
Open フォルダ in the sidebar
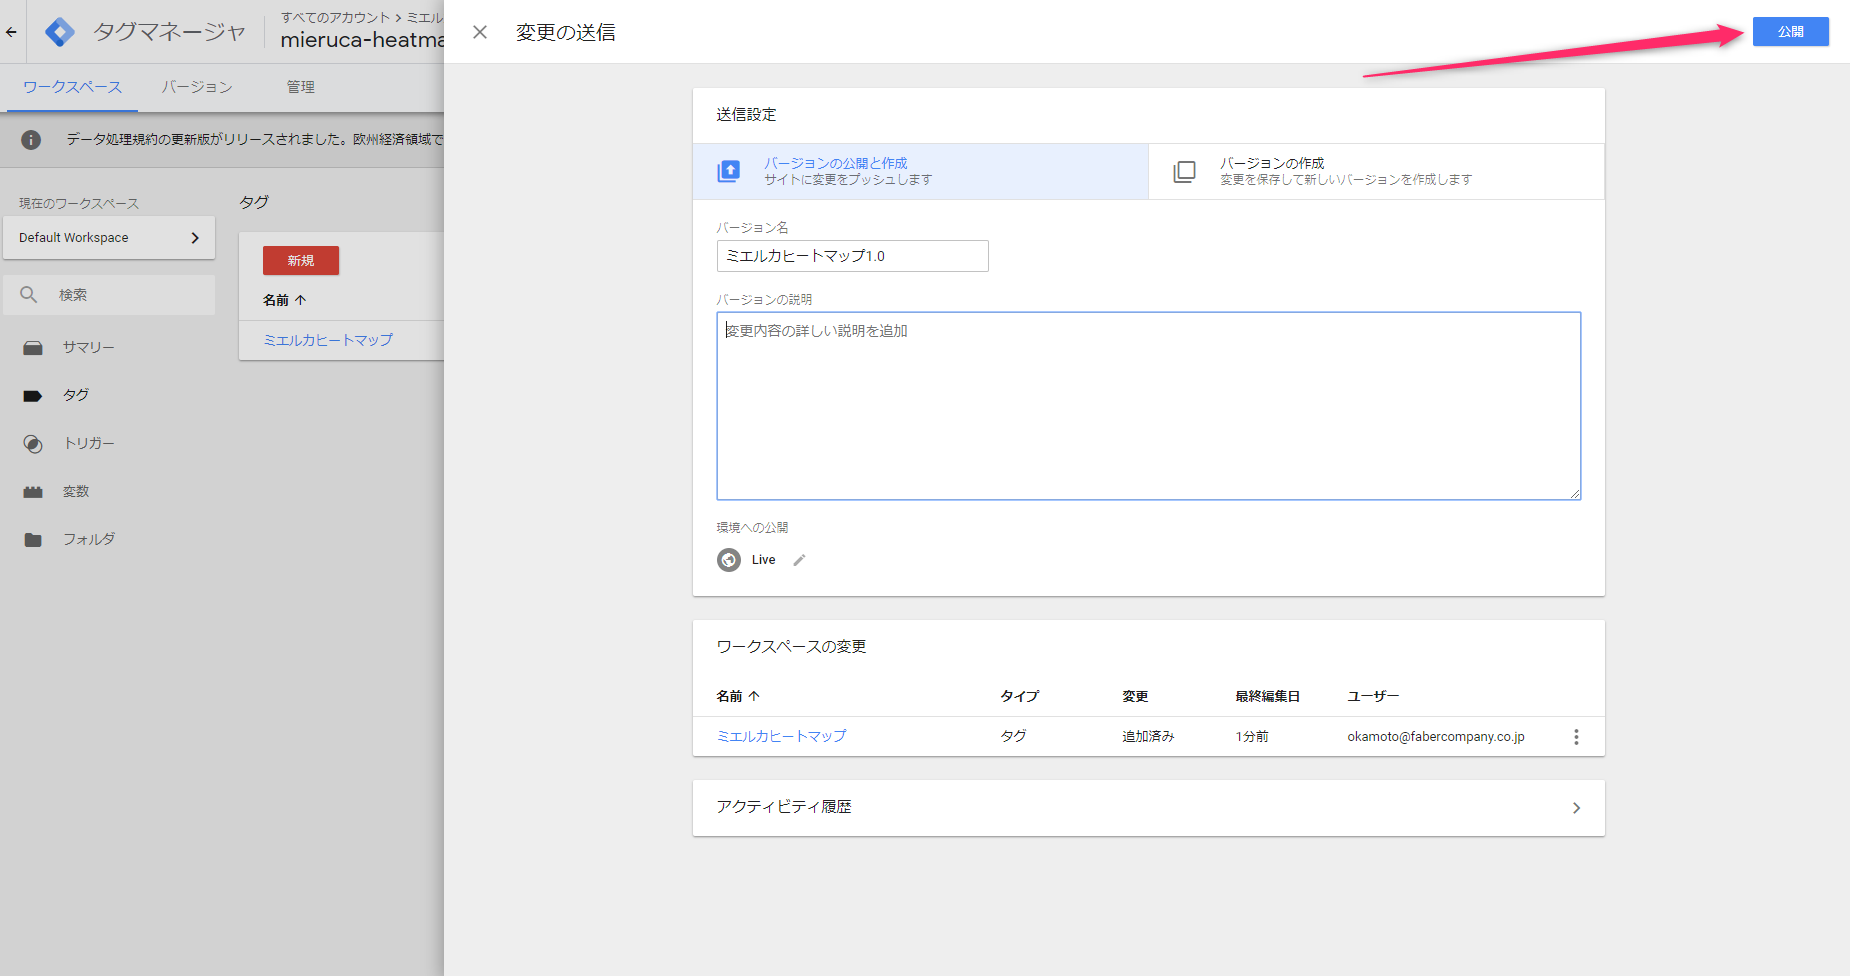[x=89, y=539]
